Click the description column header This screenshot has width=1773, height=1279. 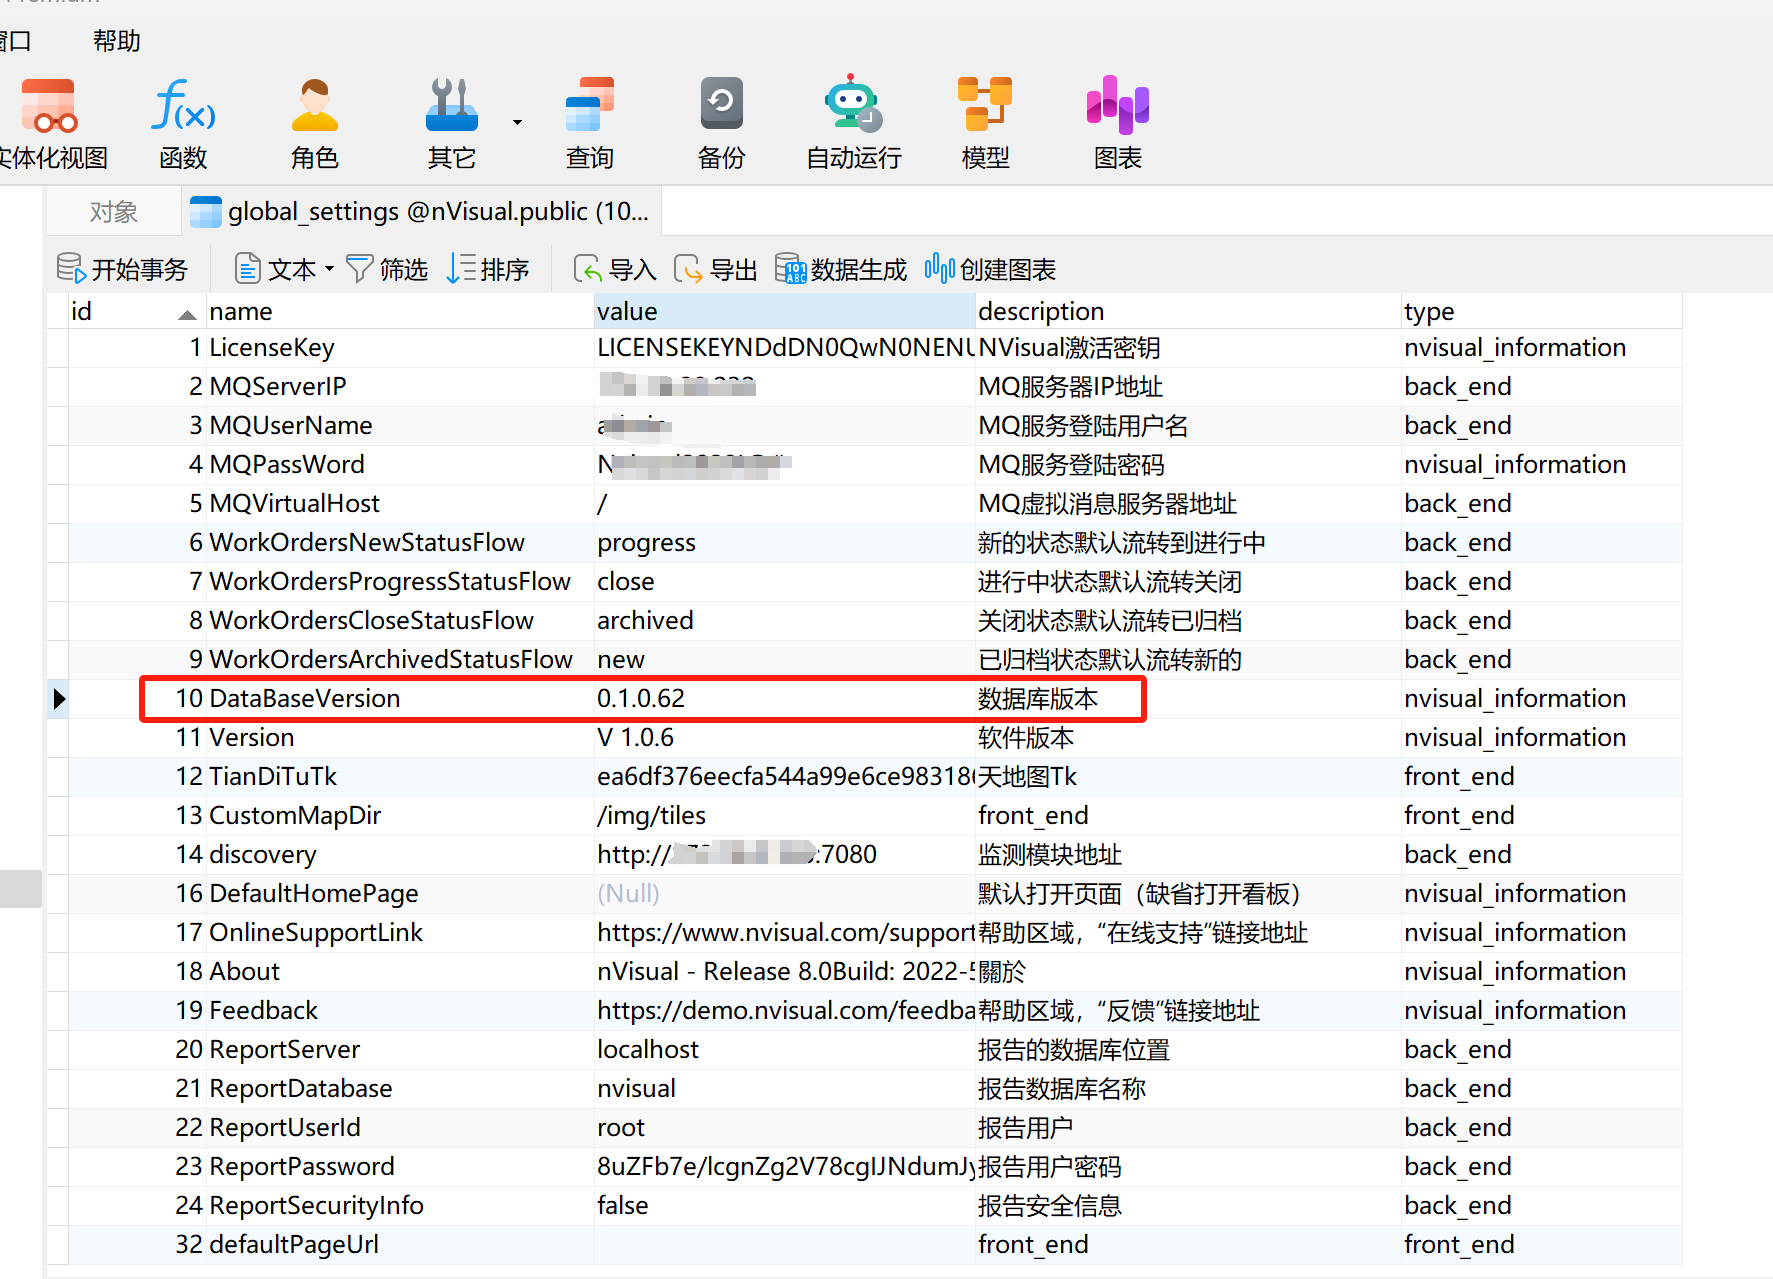[x=1188, y=312]
